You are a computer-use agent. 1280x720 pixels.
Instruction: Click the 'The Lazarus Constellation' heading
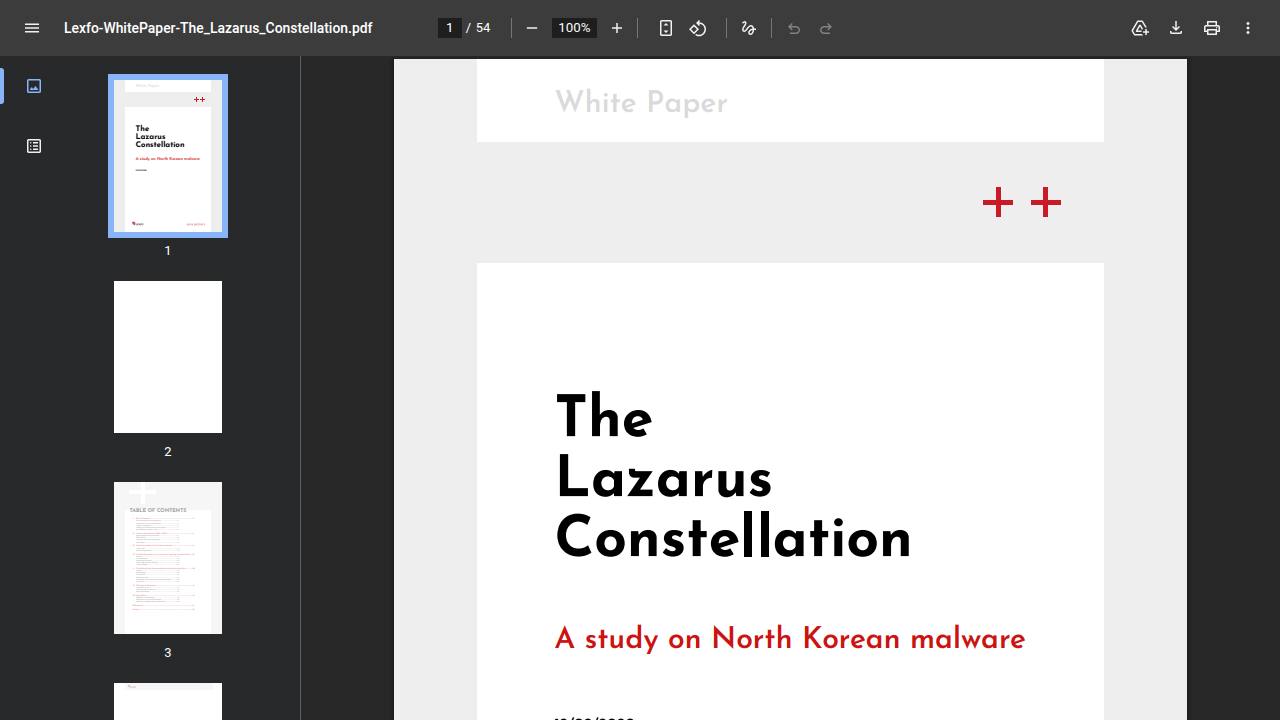click(733, 478)
